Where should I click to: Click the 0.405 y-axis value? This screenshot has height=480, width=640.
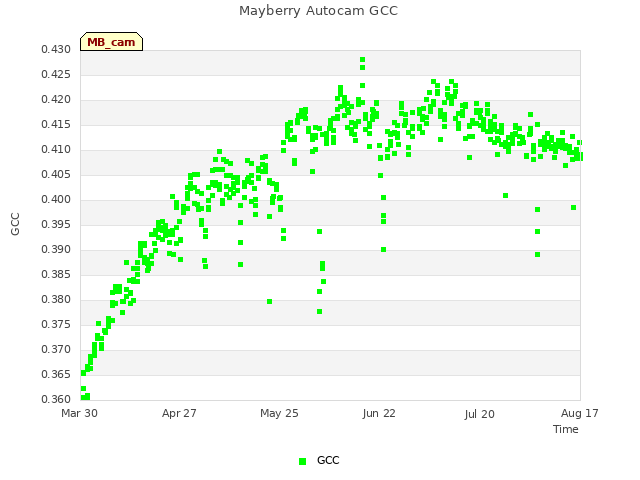click(x=56, y=175)
